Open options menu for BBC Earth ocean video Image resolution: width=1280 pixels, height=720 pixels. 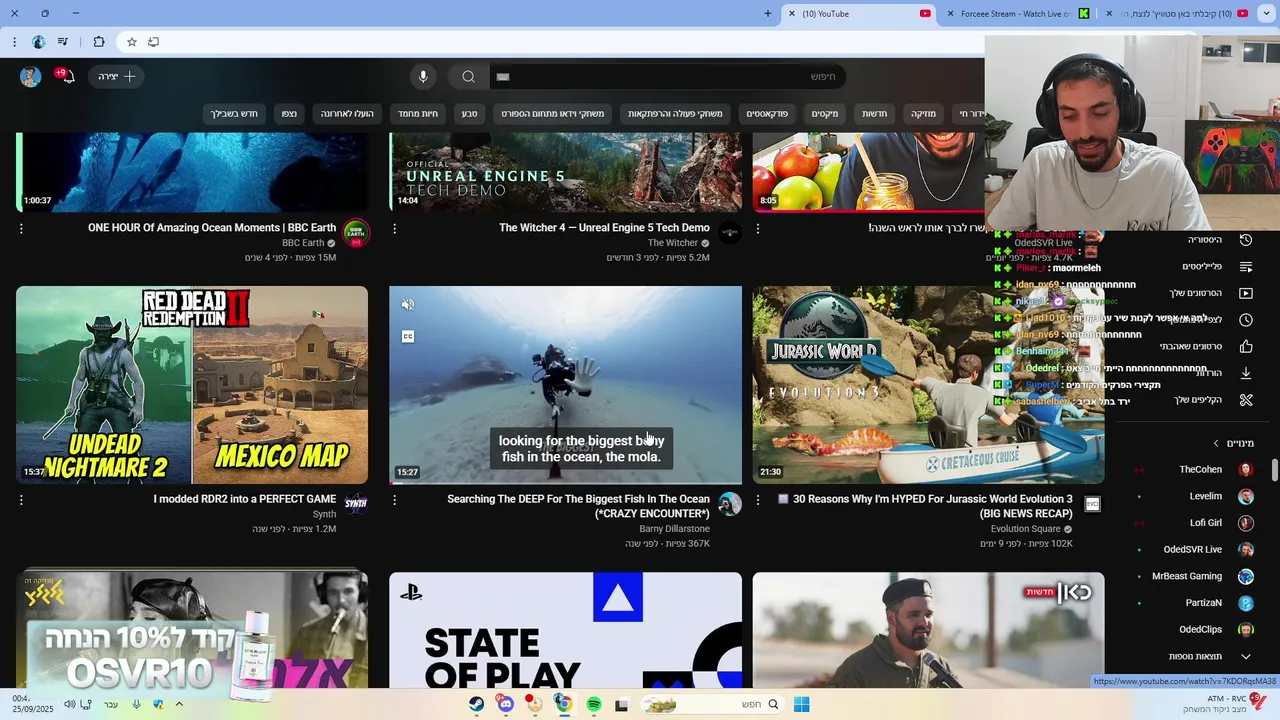point(21,229)
